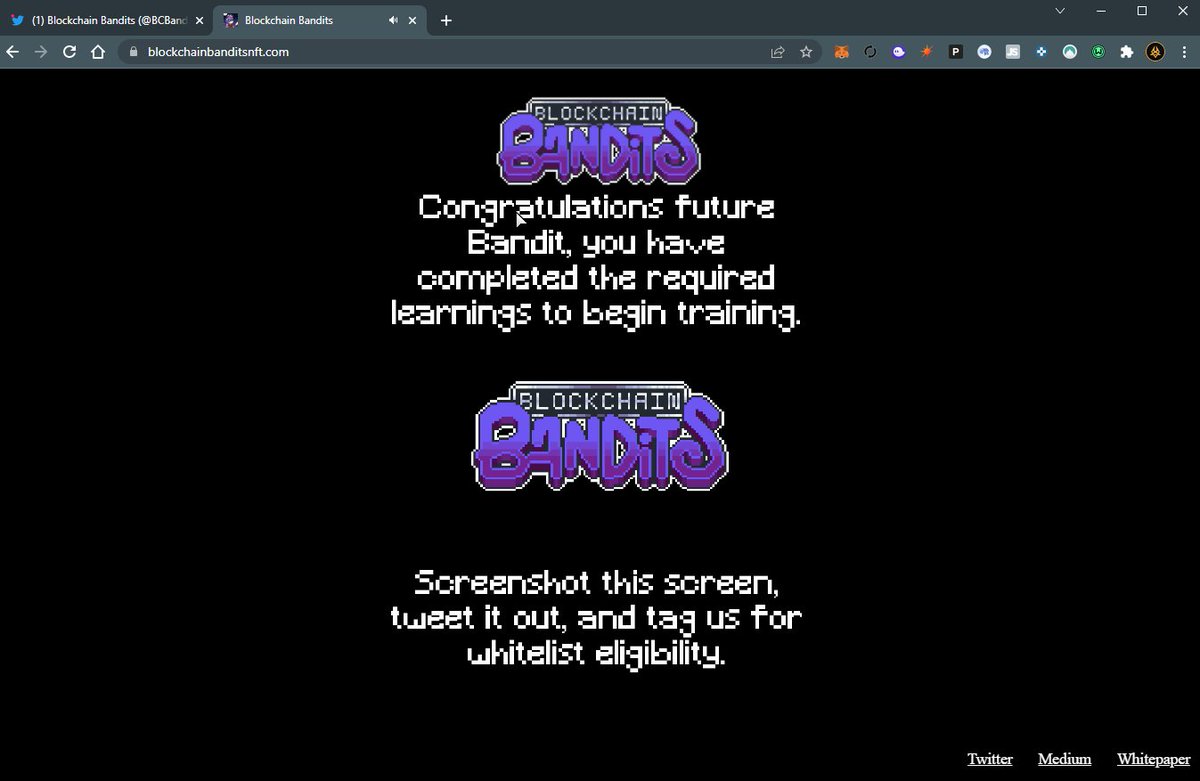Viewport: 1200px width, 781px height.
Task: Share this page using the share icon
Action: [778, 52]
